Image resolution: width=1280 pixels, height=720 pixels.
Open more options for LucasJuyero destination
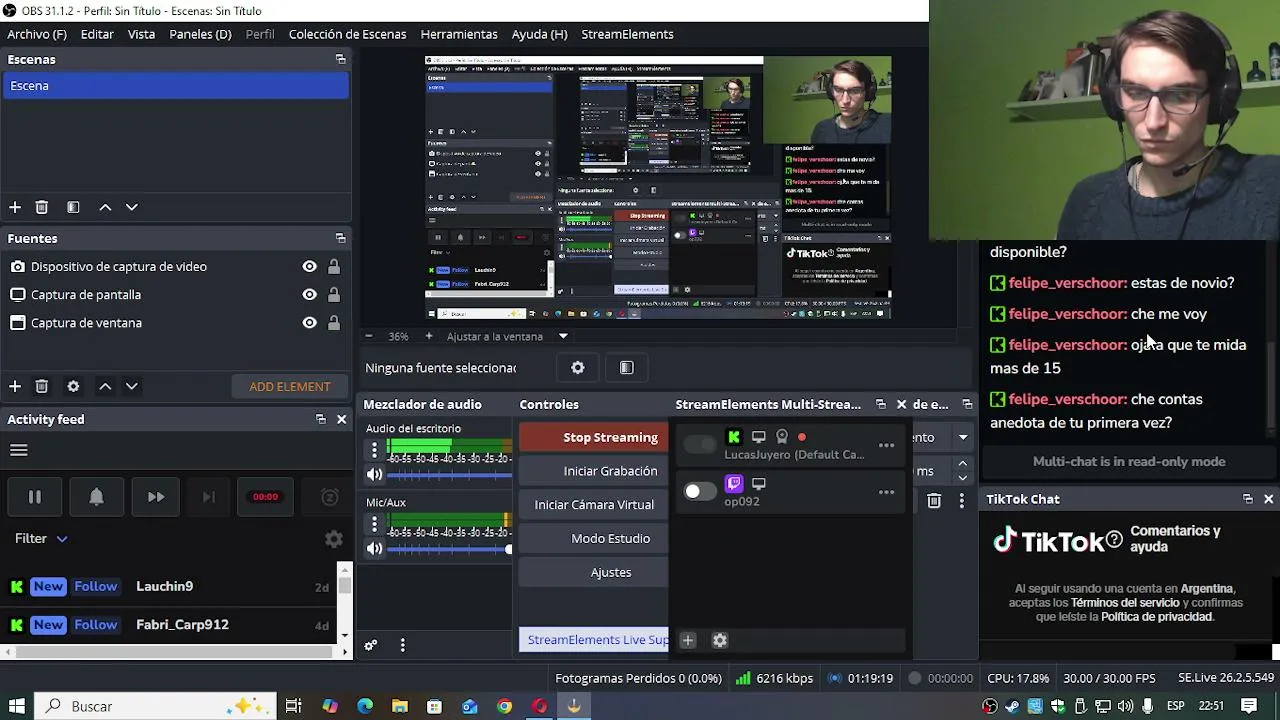pos(886,445)
